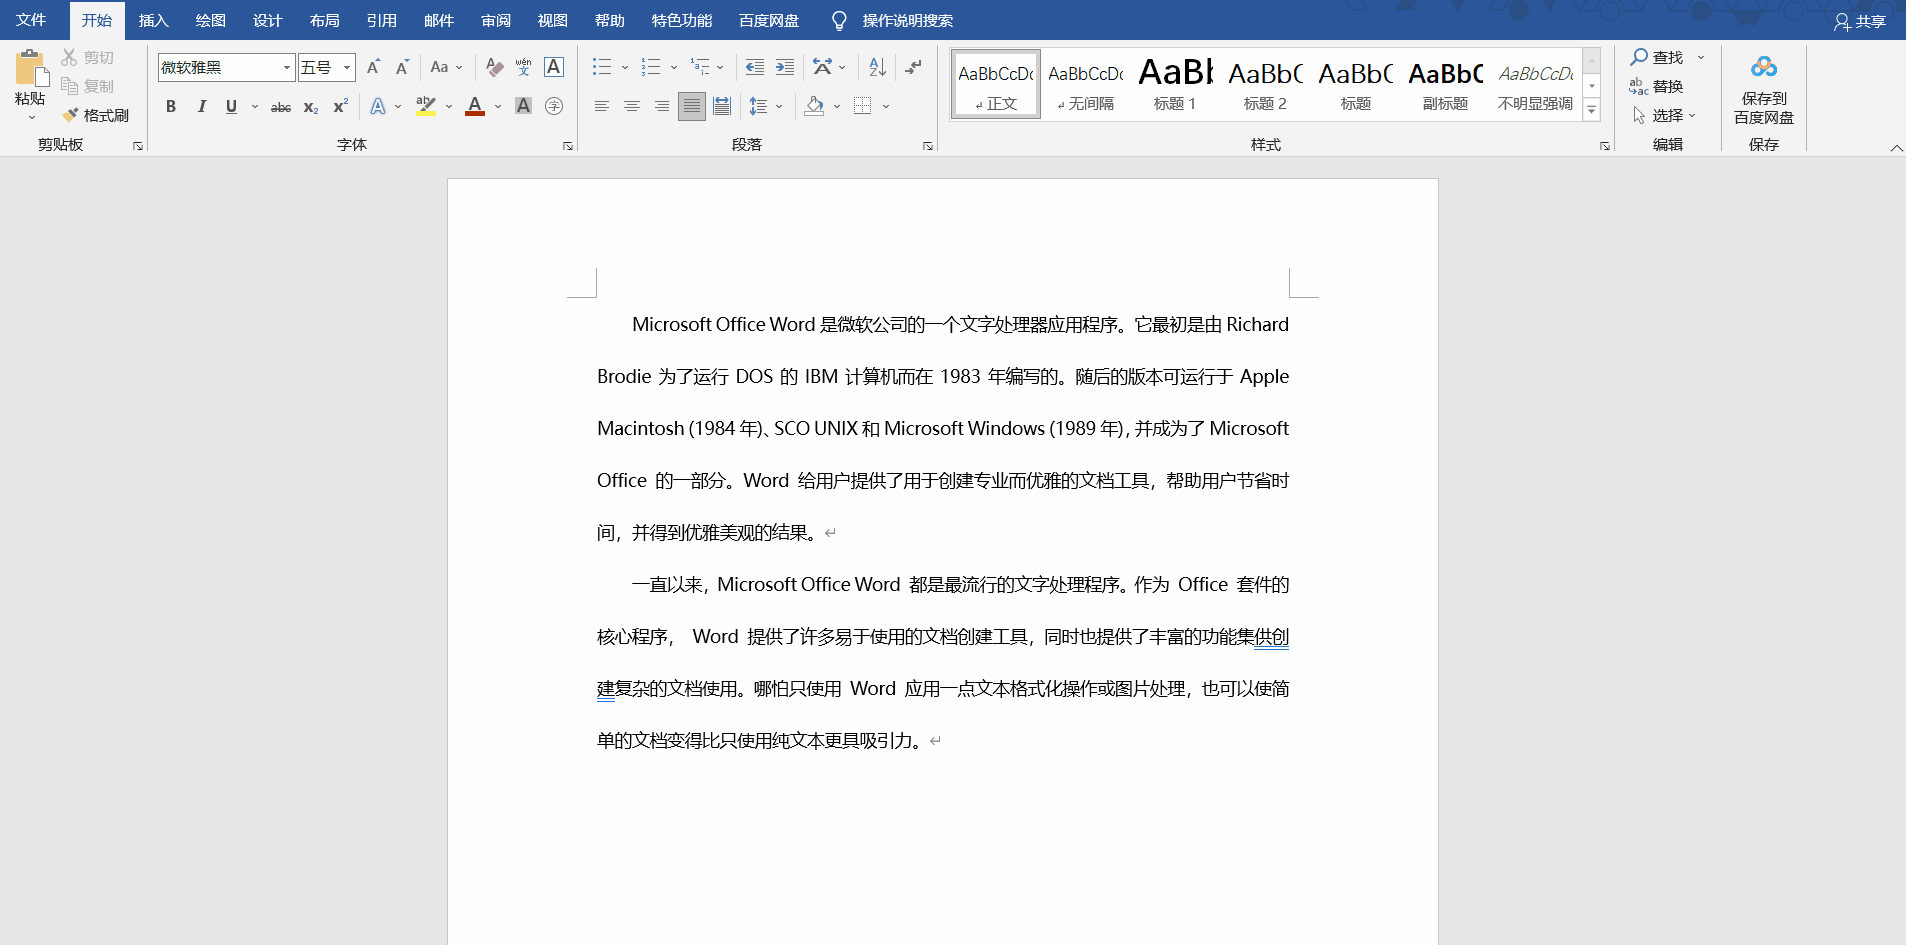
Task: Switch to the Insert (插入) tab
Action: coord(153,20)
